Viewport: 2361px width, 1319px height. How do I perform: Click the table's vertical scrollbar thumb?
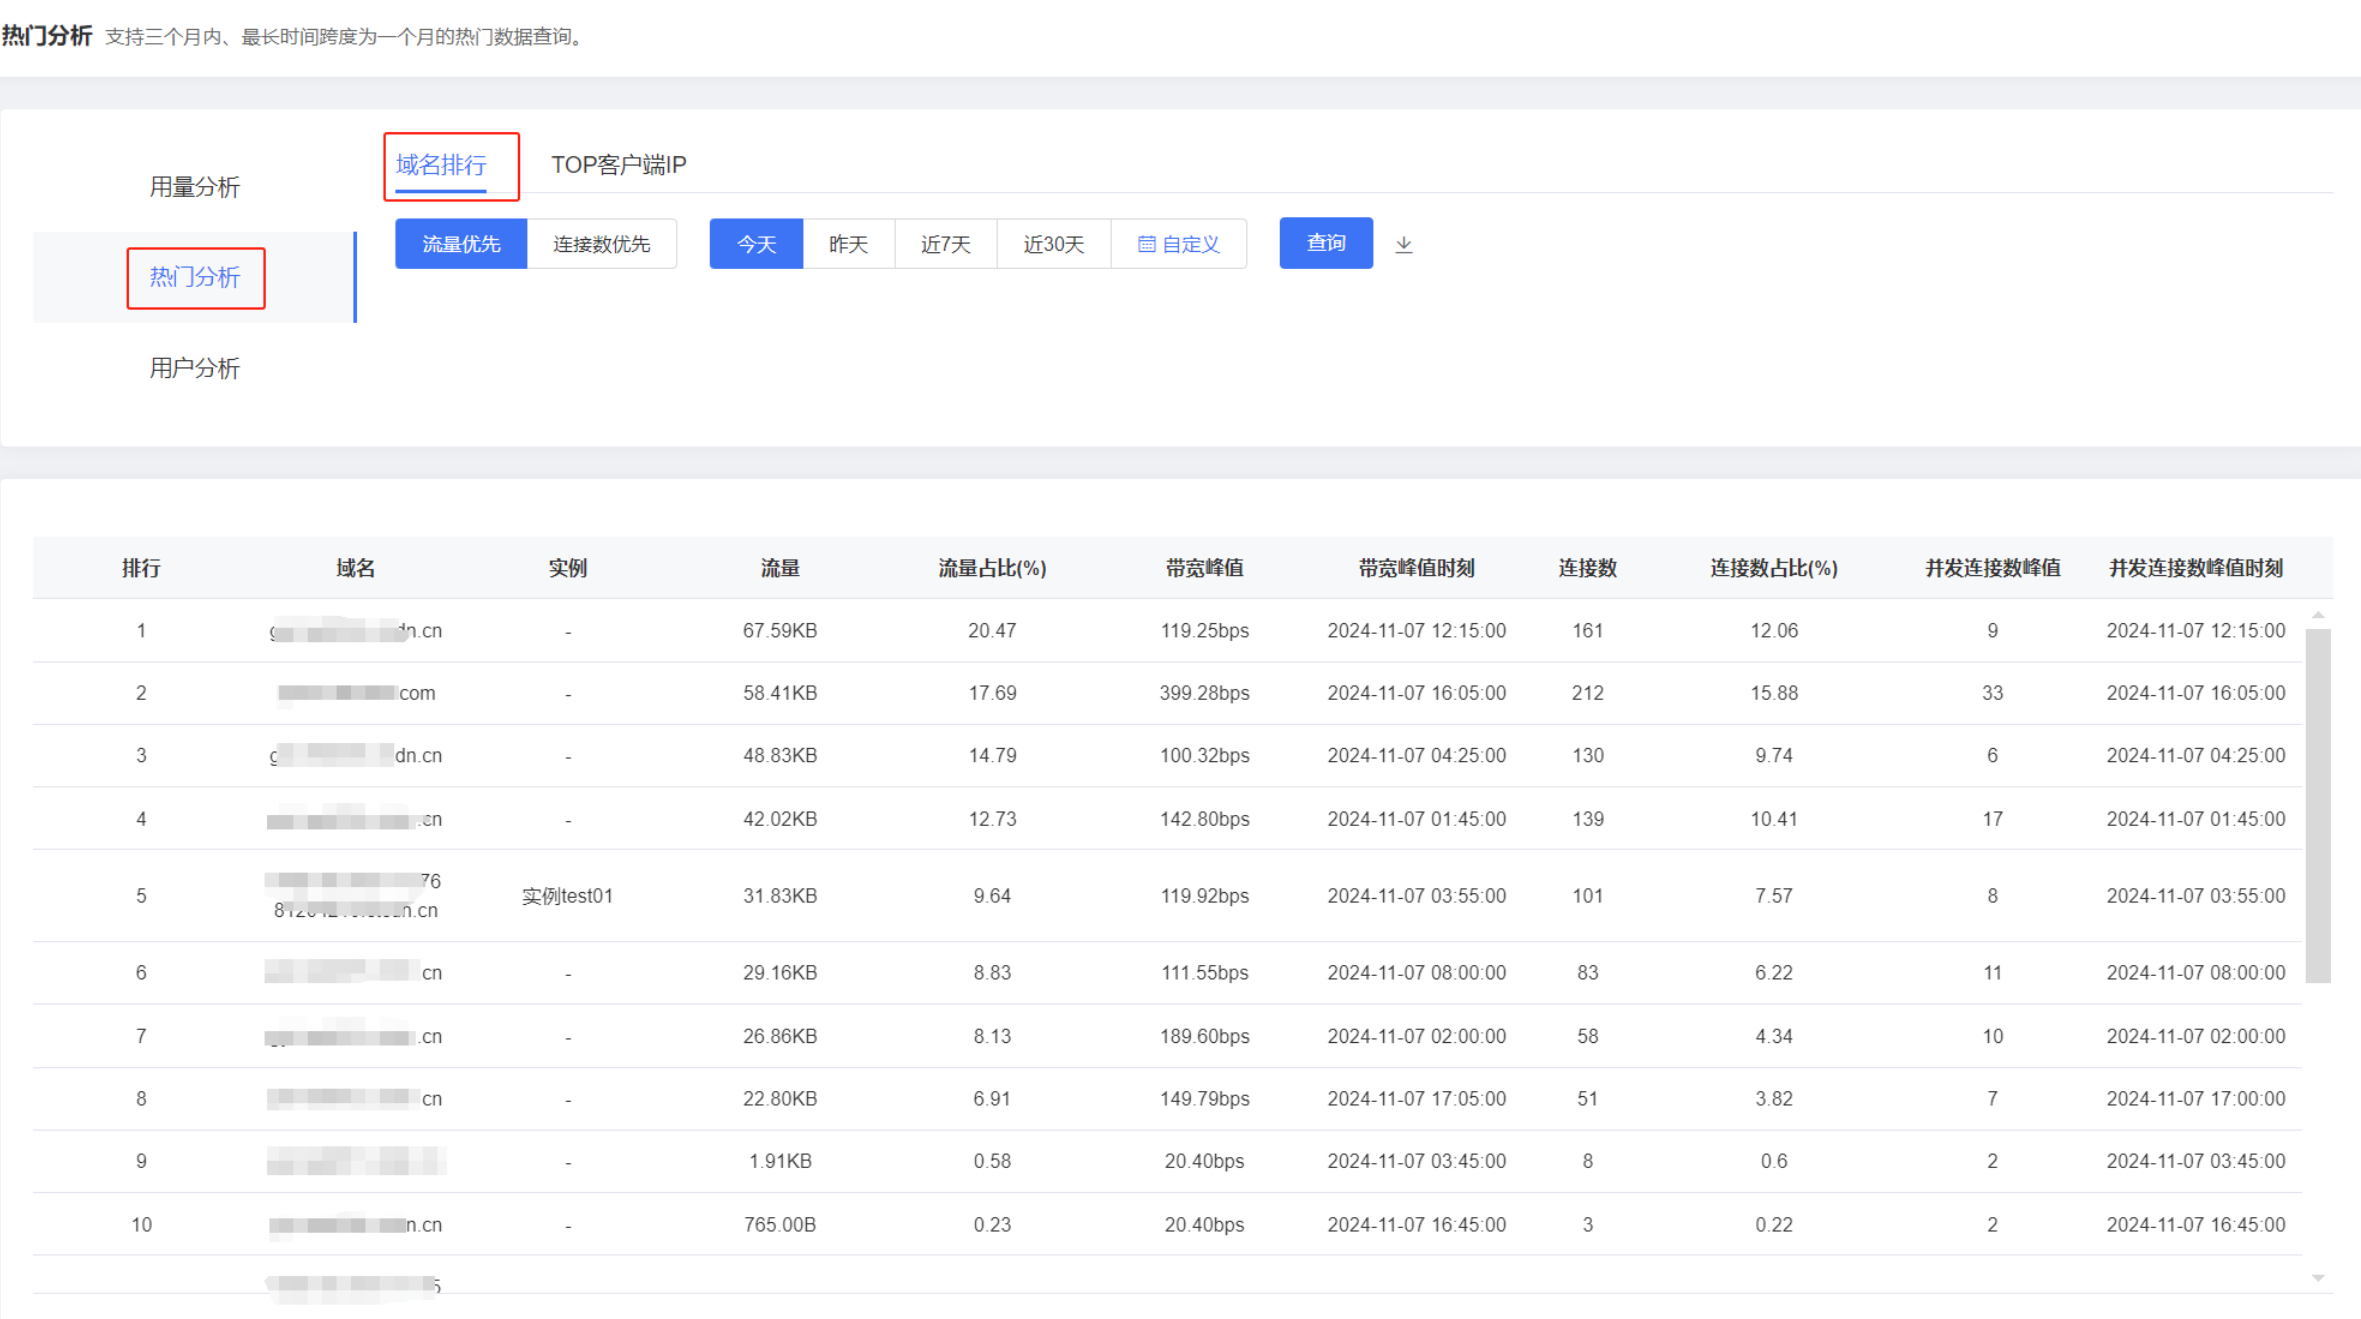(2318, 805)
